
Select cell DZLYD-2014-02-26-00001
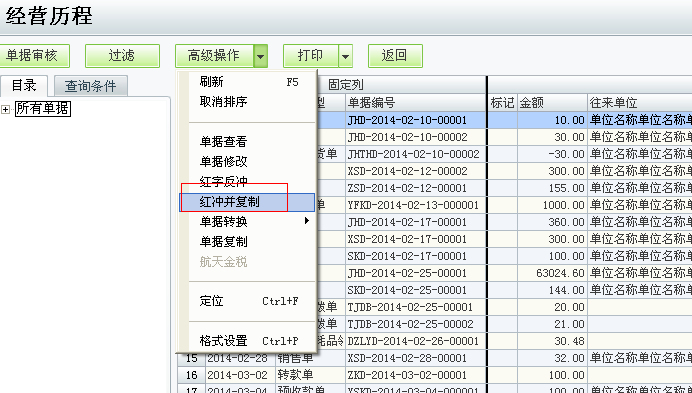416,341
